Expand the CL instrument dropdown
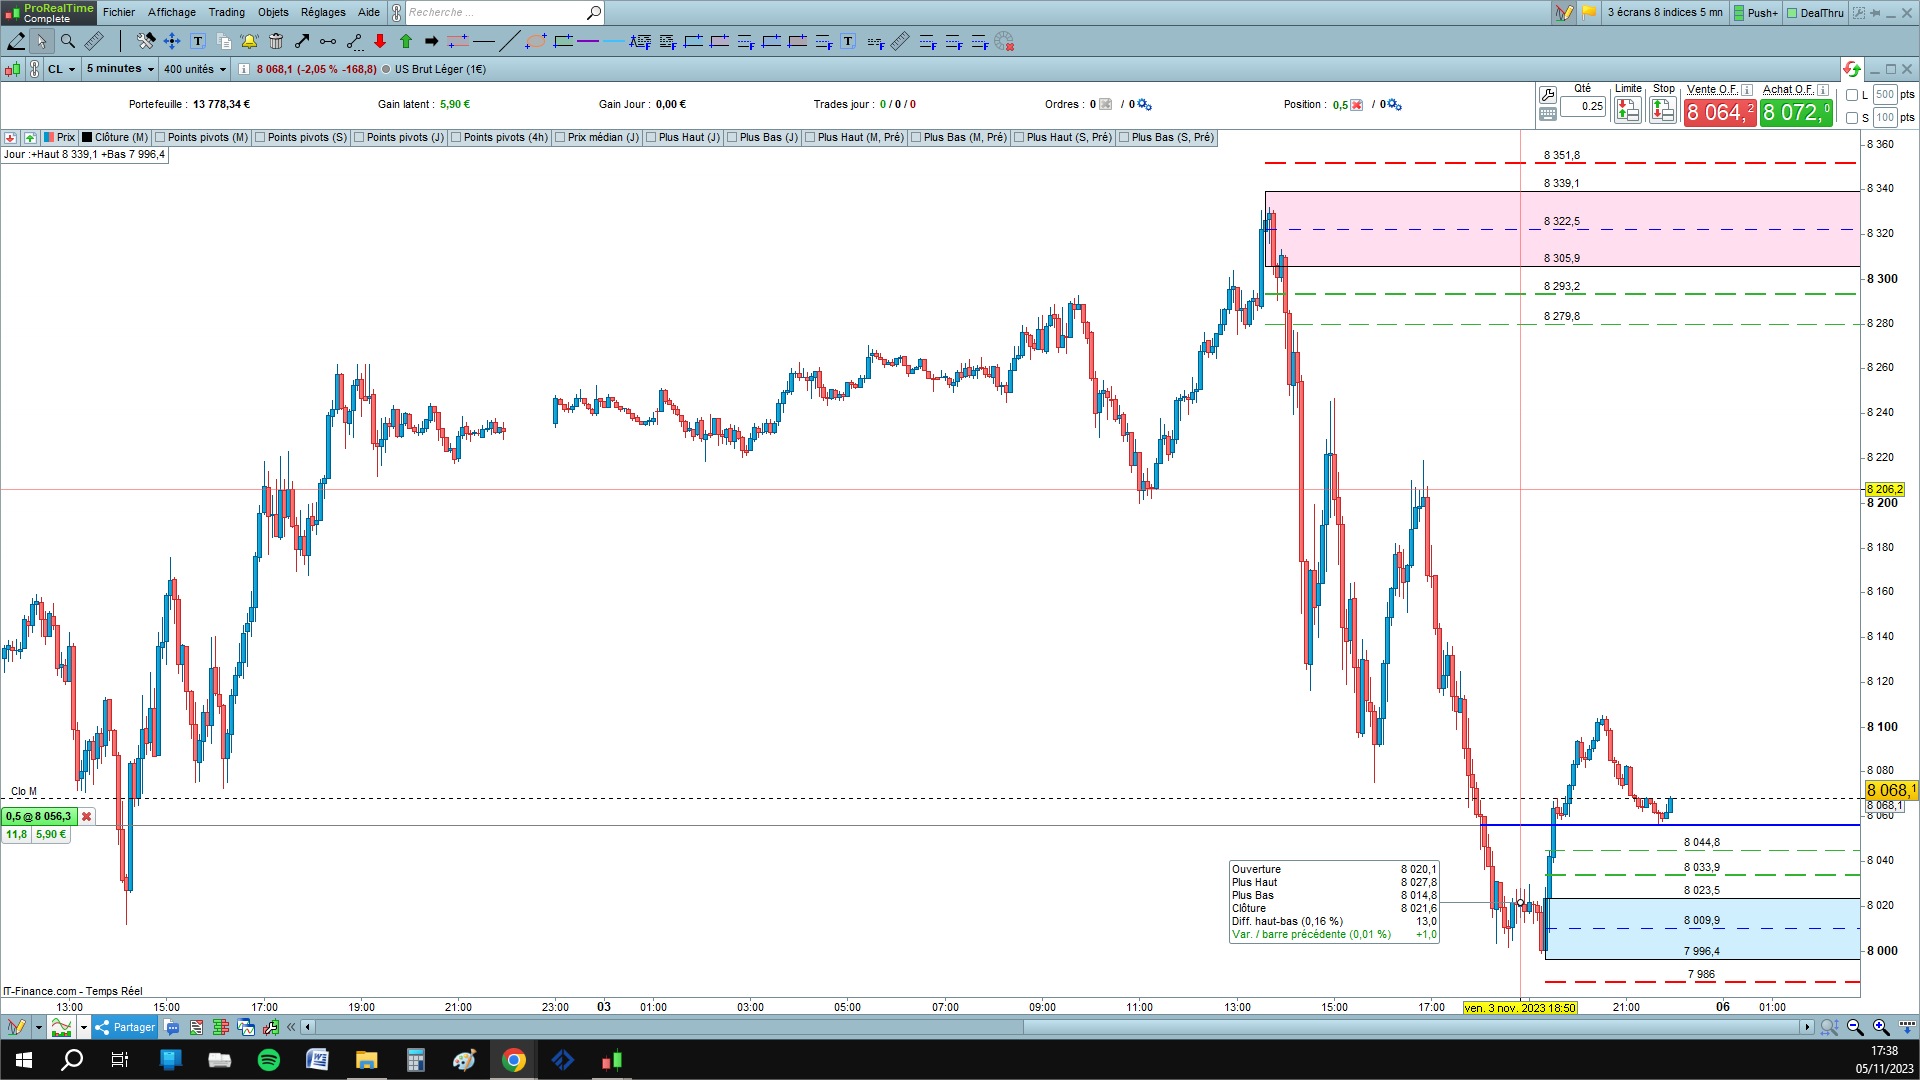1920x1080 pixels. pyautogui.click(x=61, y=69)
